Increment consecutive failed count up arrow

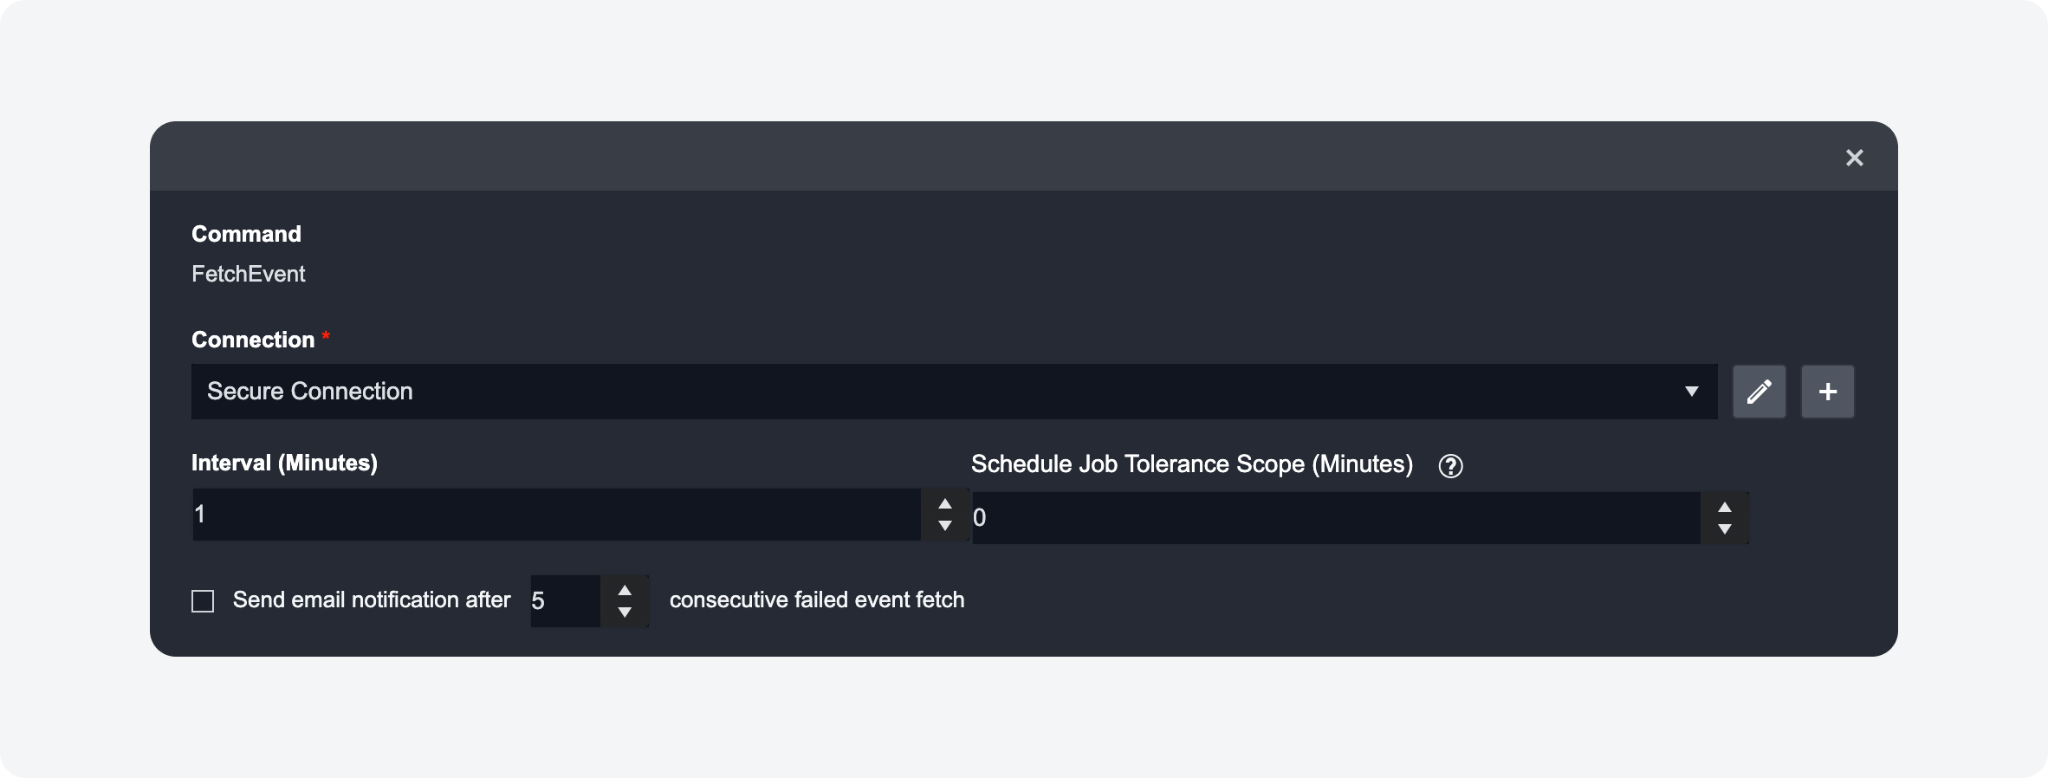tap(624, 590)
